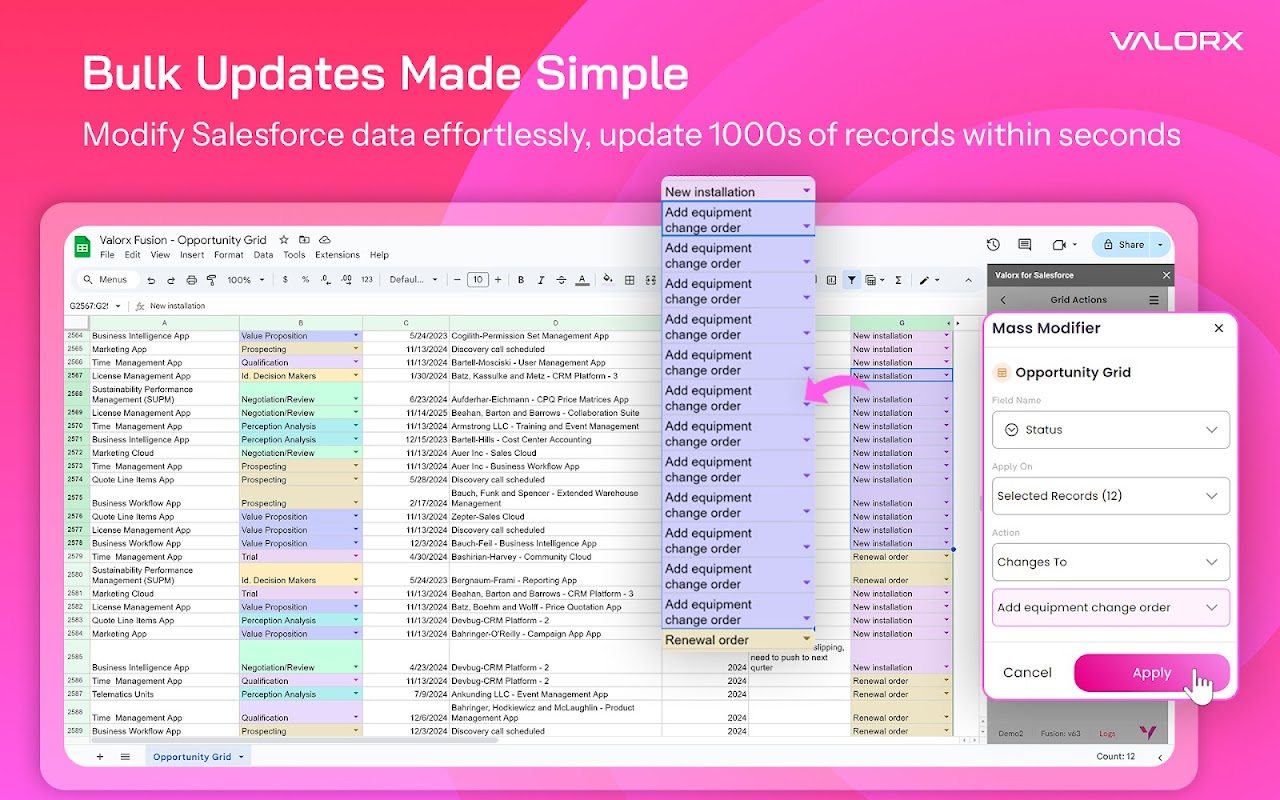This screenshot has width=1280, height=800.
Task: Open the Help menu
Action: [379, 255]
